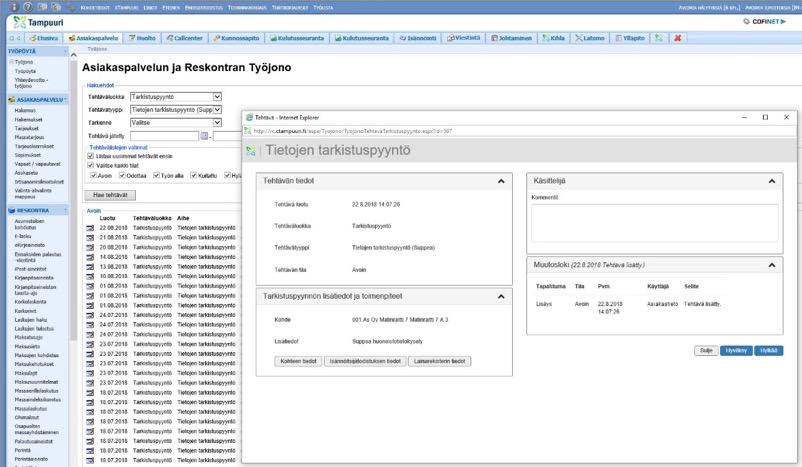The height and width of the screenshot is (467, 802).
Task: Click the Kohteen tiedot button
Action: click(x=298, y=361)
